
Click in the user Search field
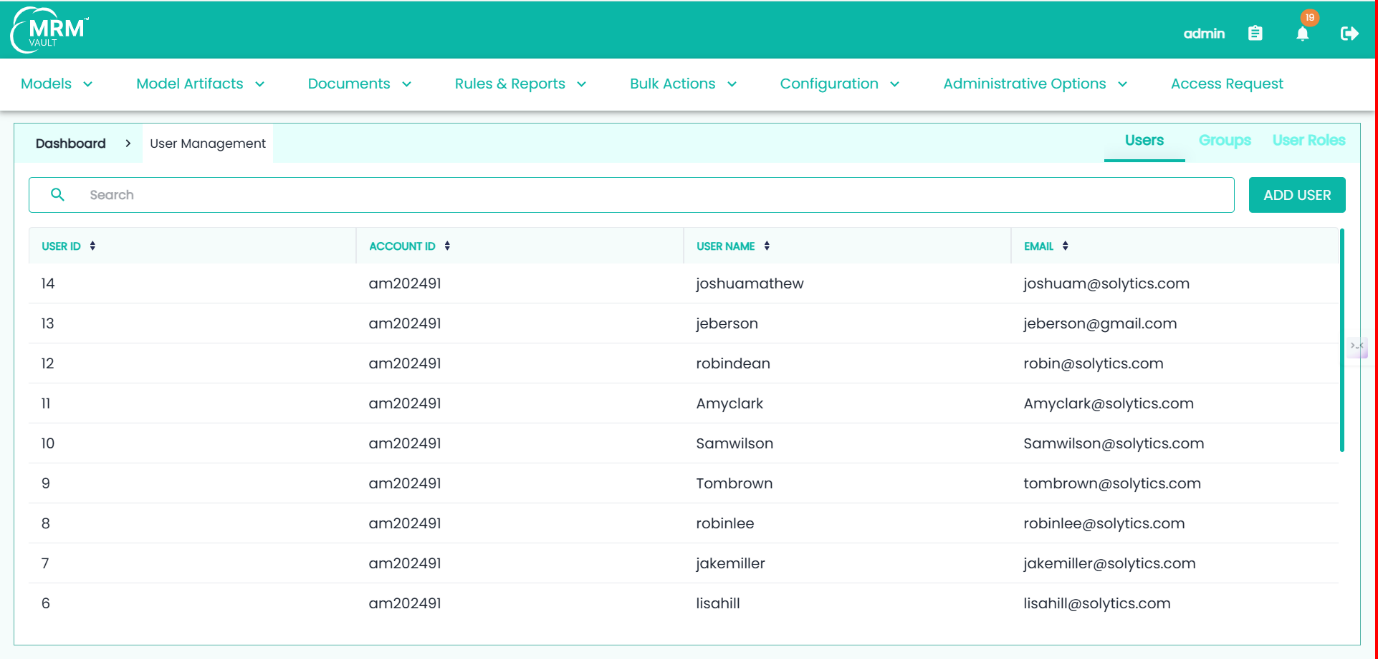pyautogui.click(x=650, y=195)
